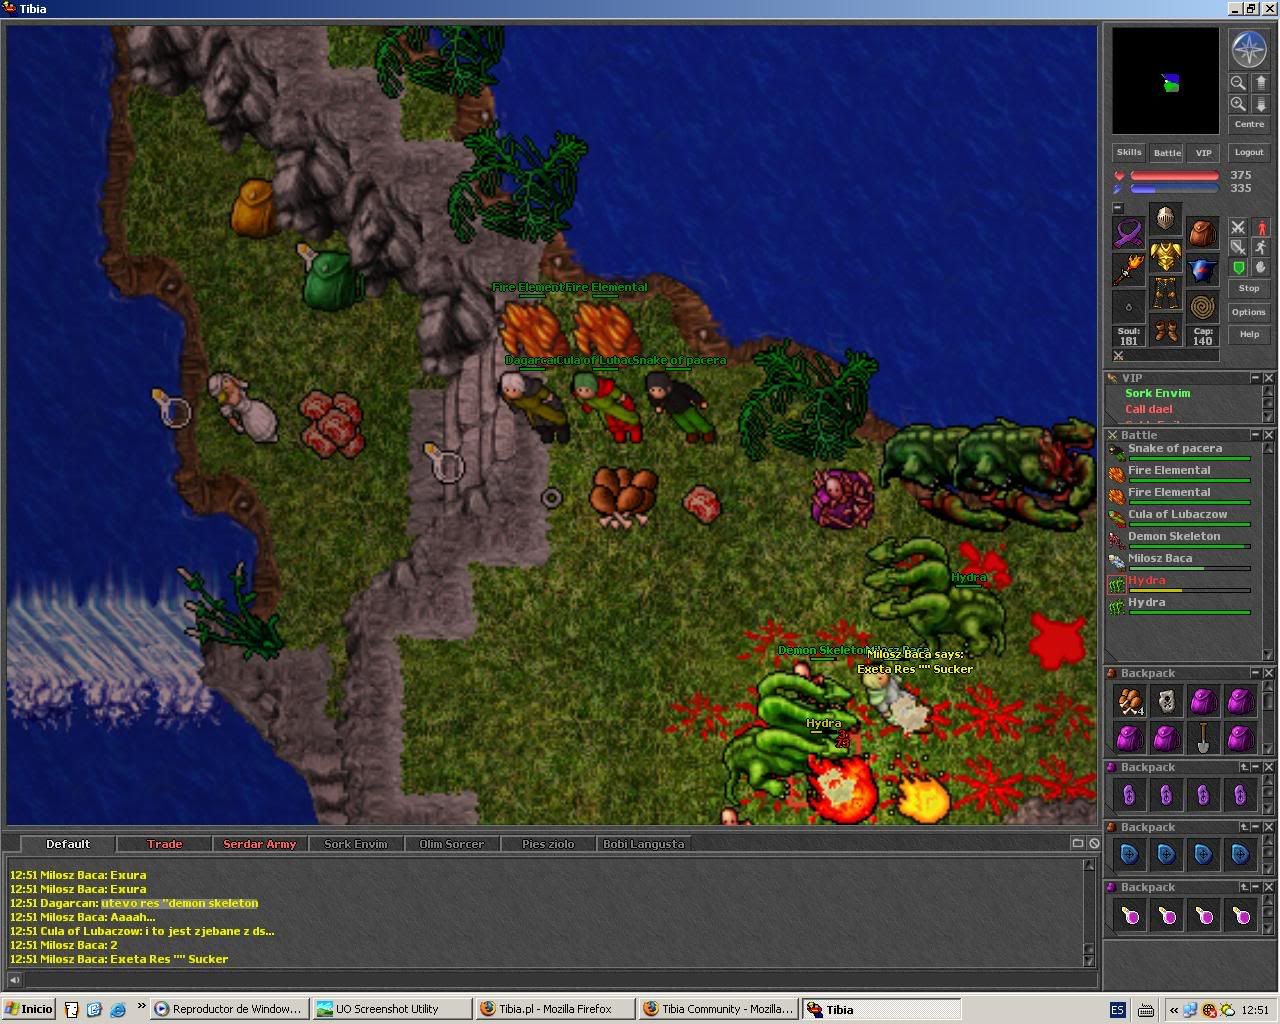Click the Stop button

(1249, 289)
